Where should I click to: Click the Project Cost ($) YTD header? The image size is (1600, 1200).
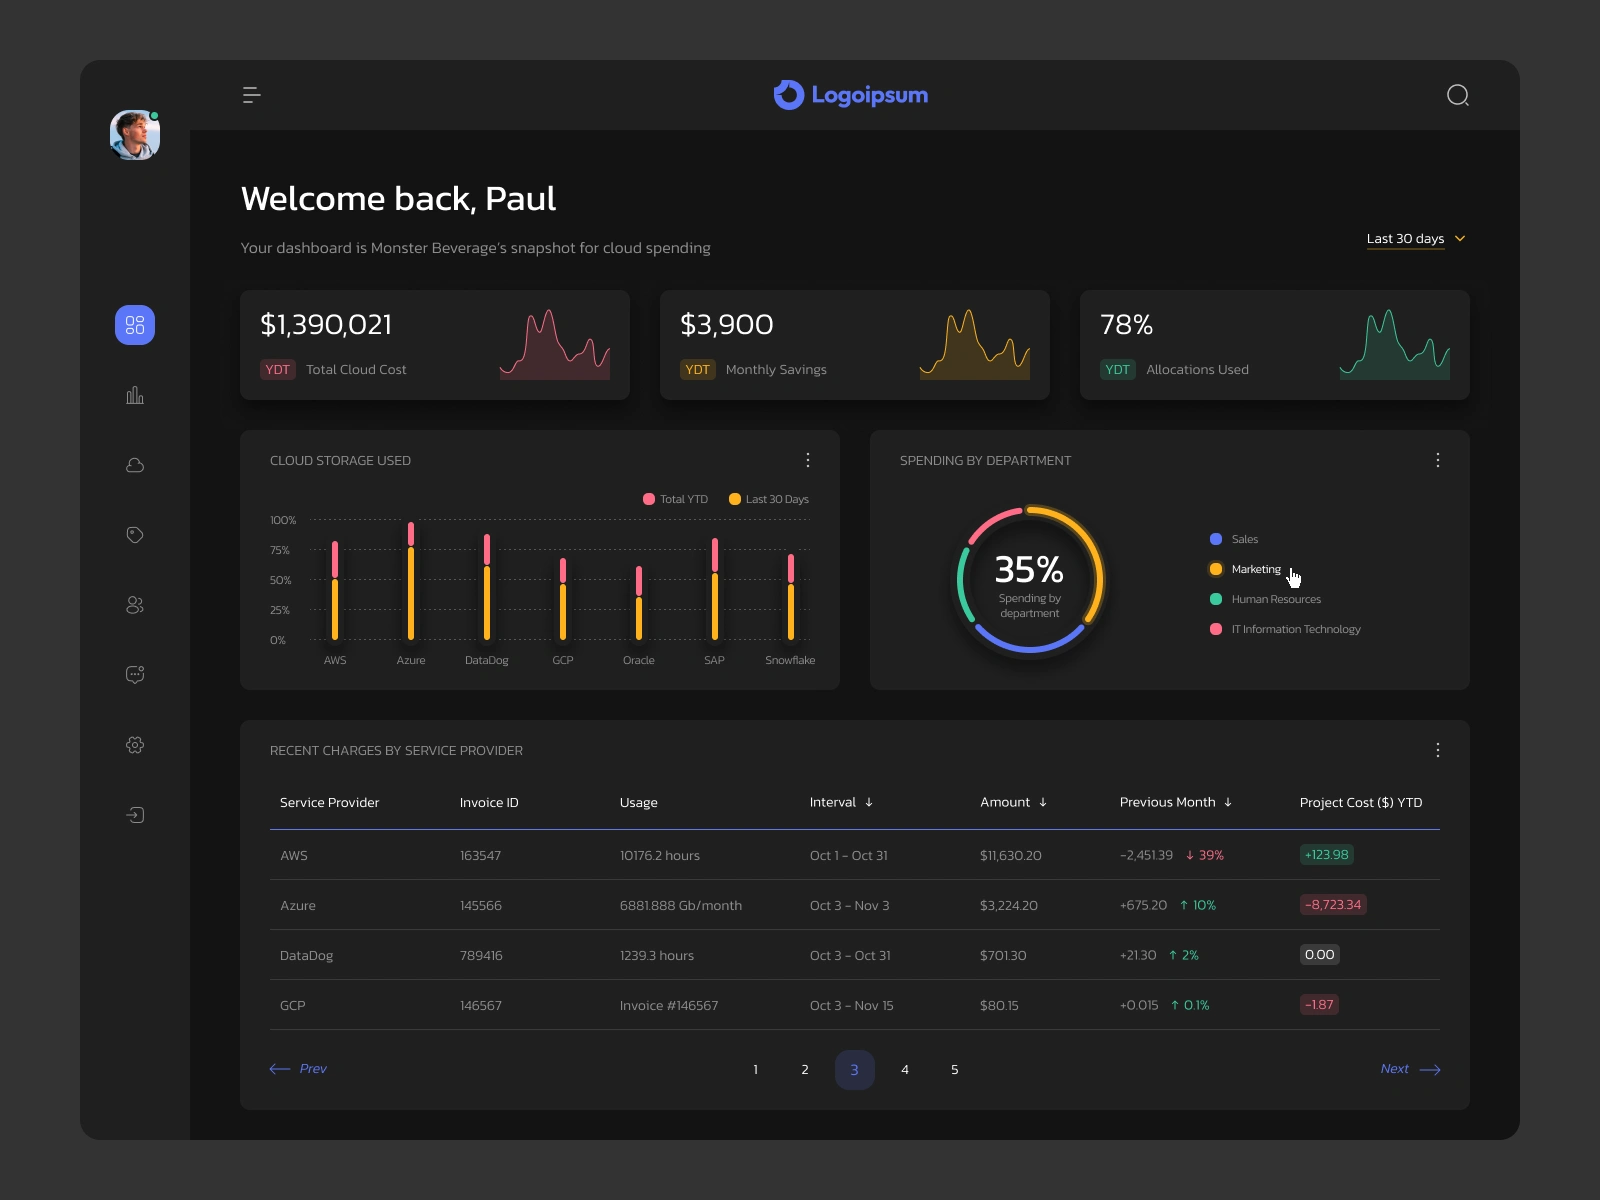pos(1361,802)
